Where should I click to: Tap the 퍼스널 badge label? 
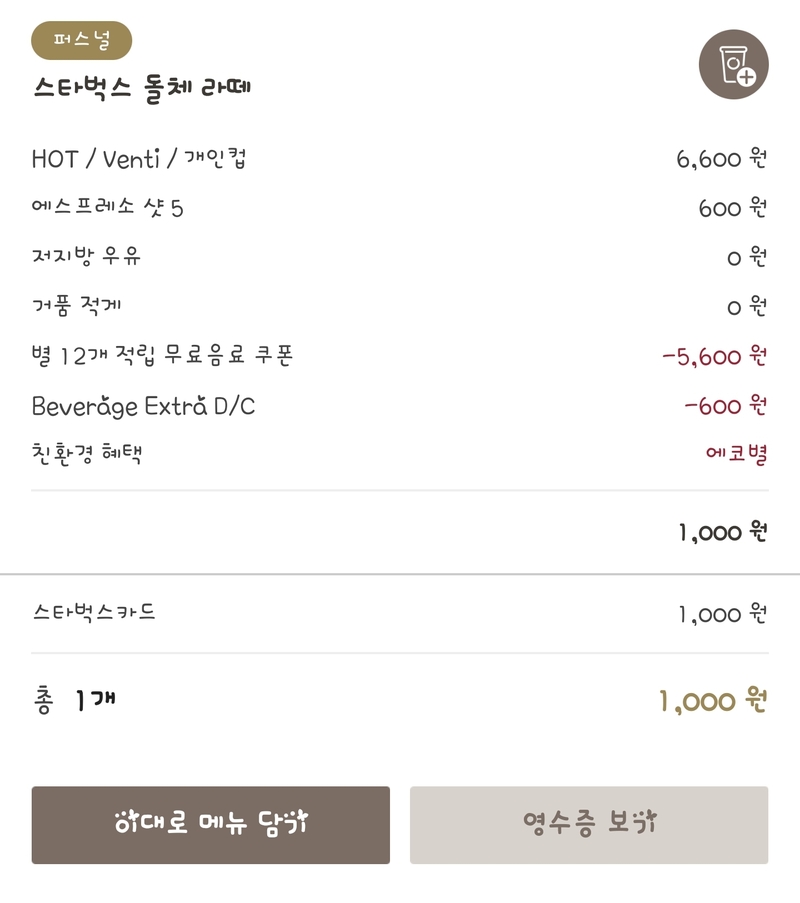click(x=82, y=40)
